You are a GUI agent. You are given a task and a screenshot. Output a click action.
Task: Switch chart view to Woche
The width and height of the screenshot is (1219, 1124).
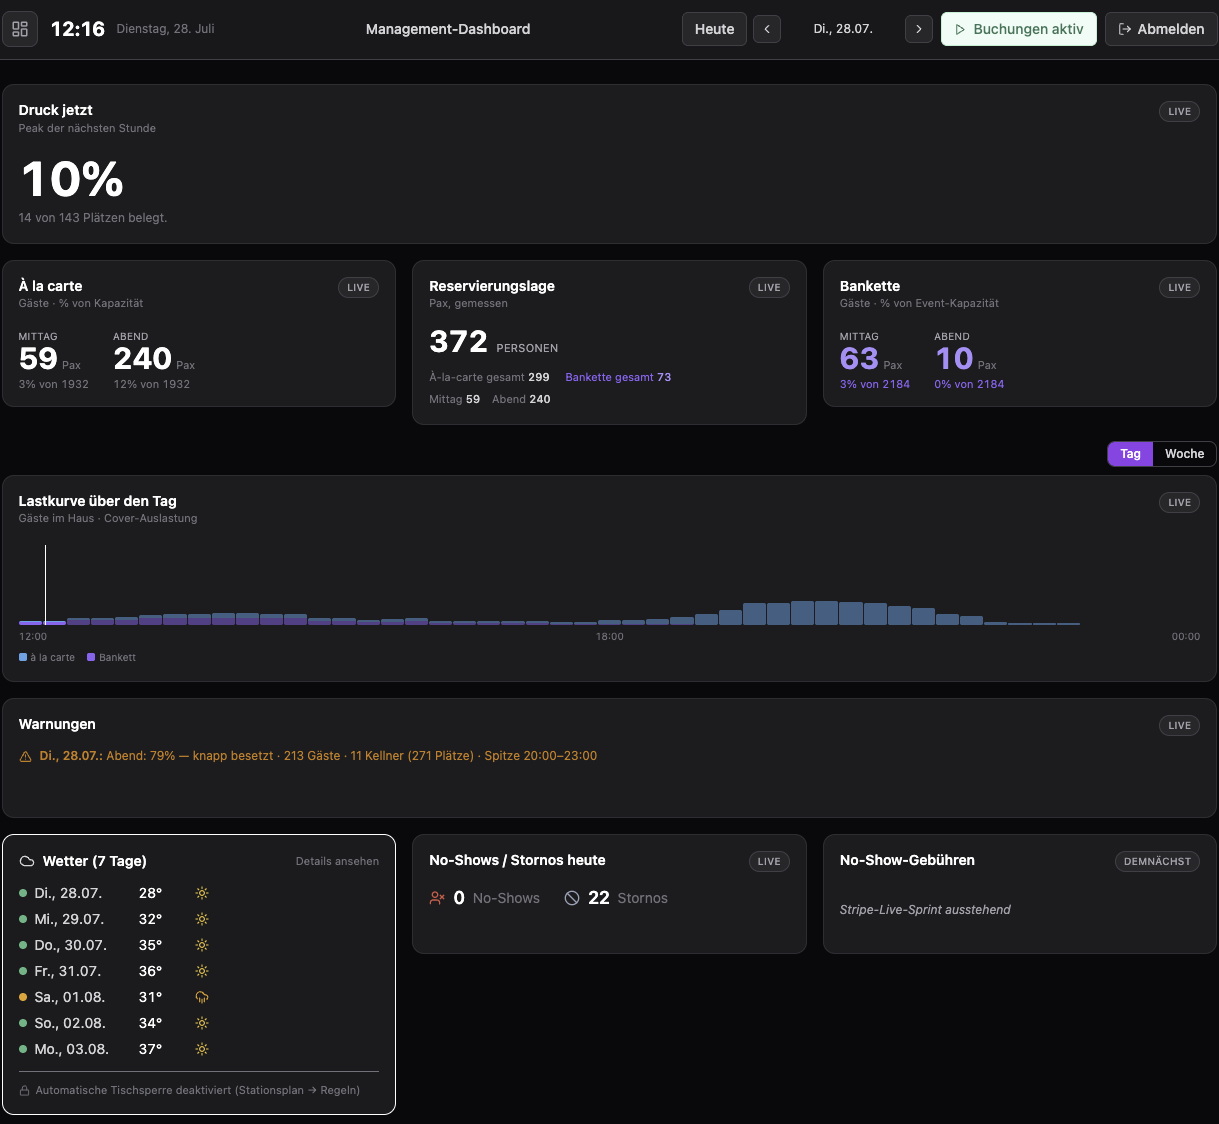coord(1184,454)
